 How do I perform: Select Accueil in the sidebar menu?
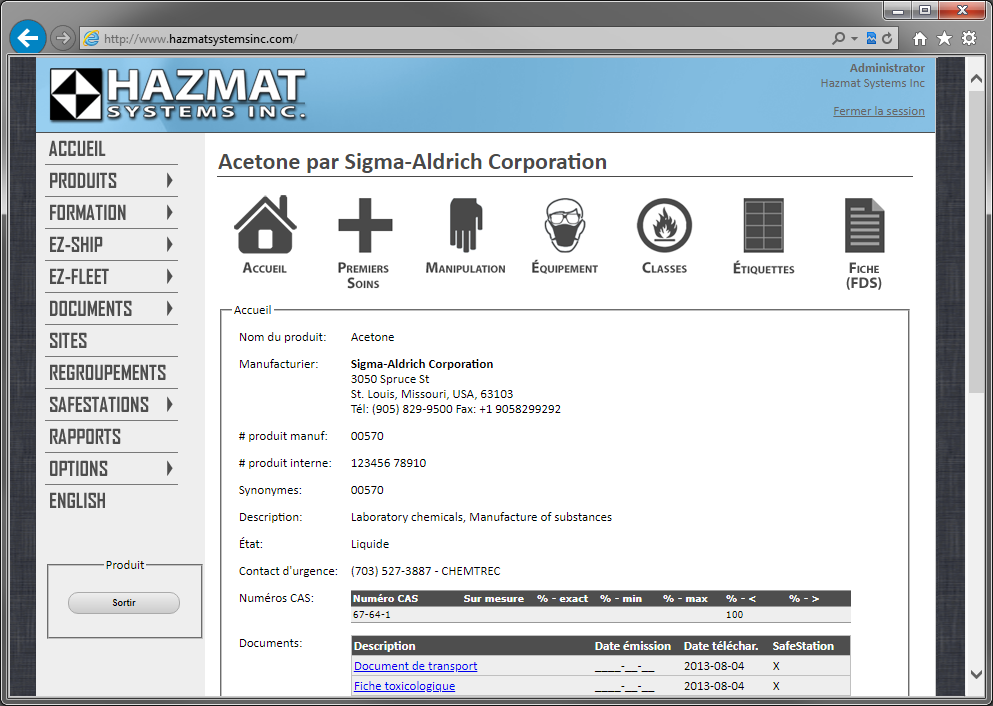coord(77,149)
